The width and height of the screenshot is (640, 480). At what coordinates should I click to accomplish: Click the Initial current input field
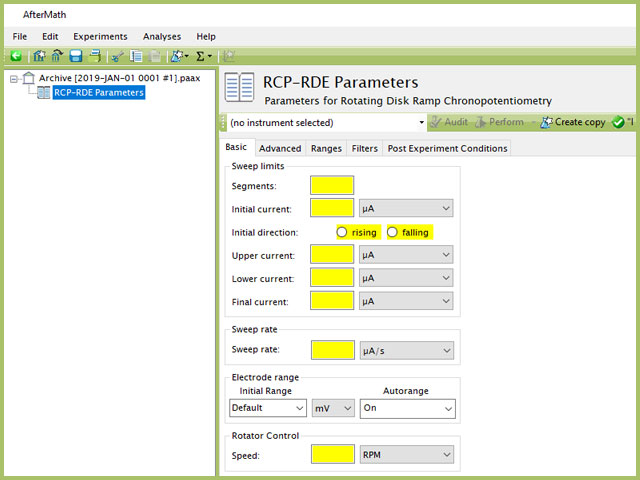click(332, 208)
